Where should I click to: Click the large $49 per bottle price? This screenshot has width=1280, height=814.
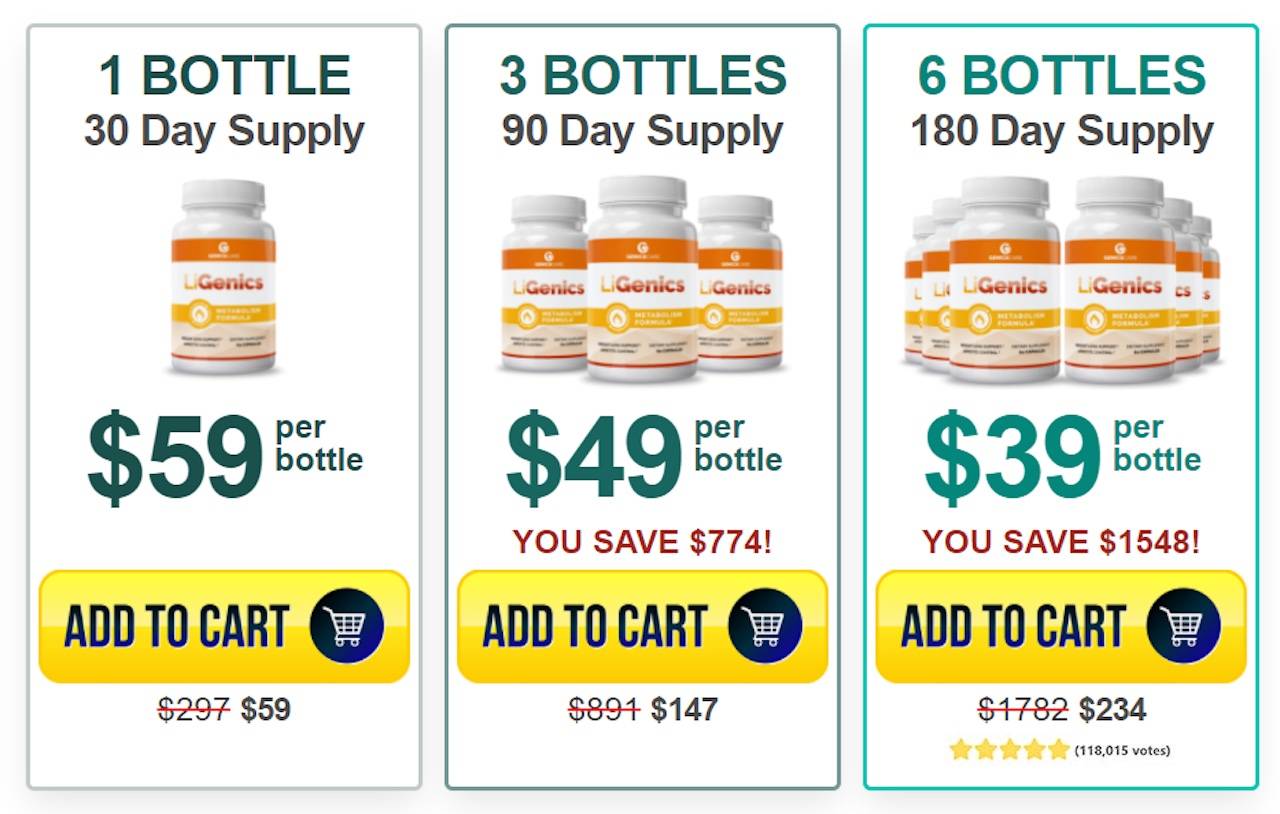[594, 459]
